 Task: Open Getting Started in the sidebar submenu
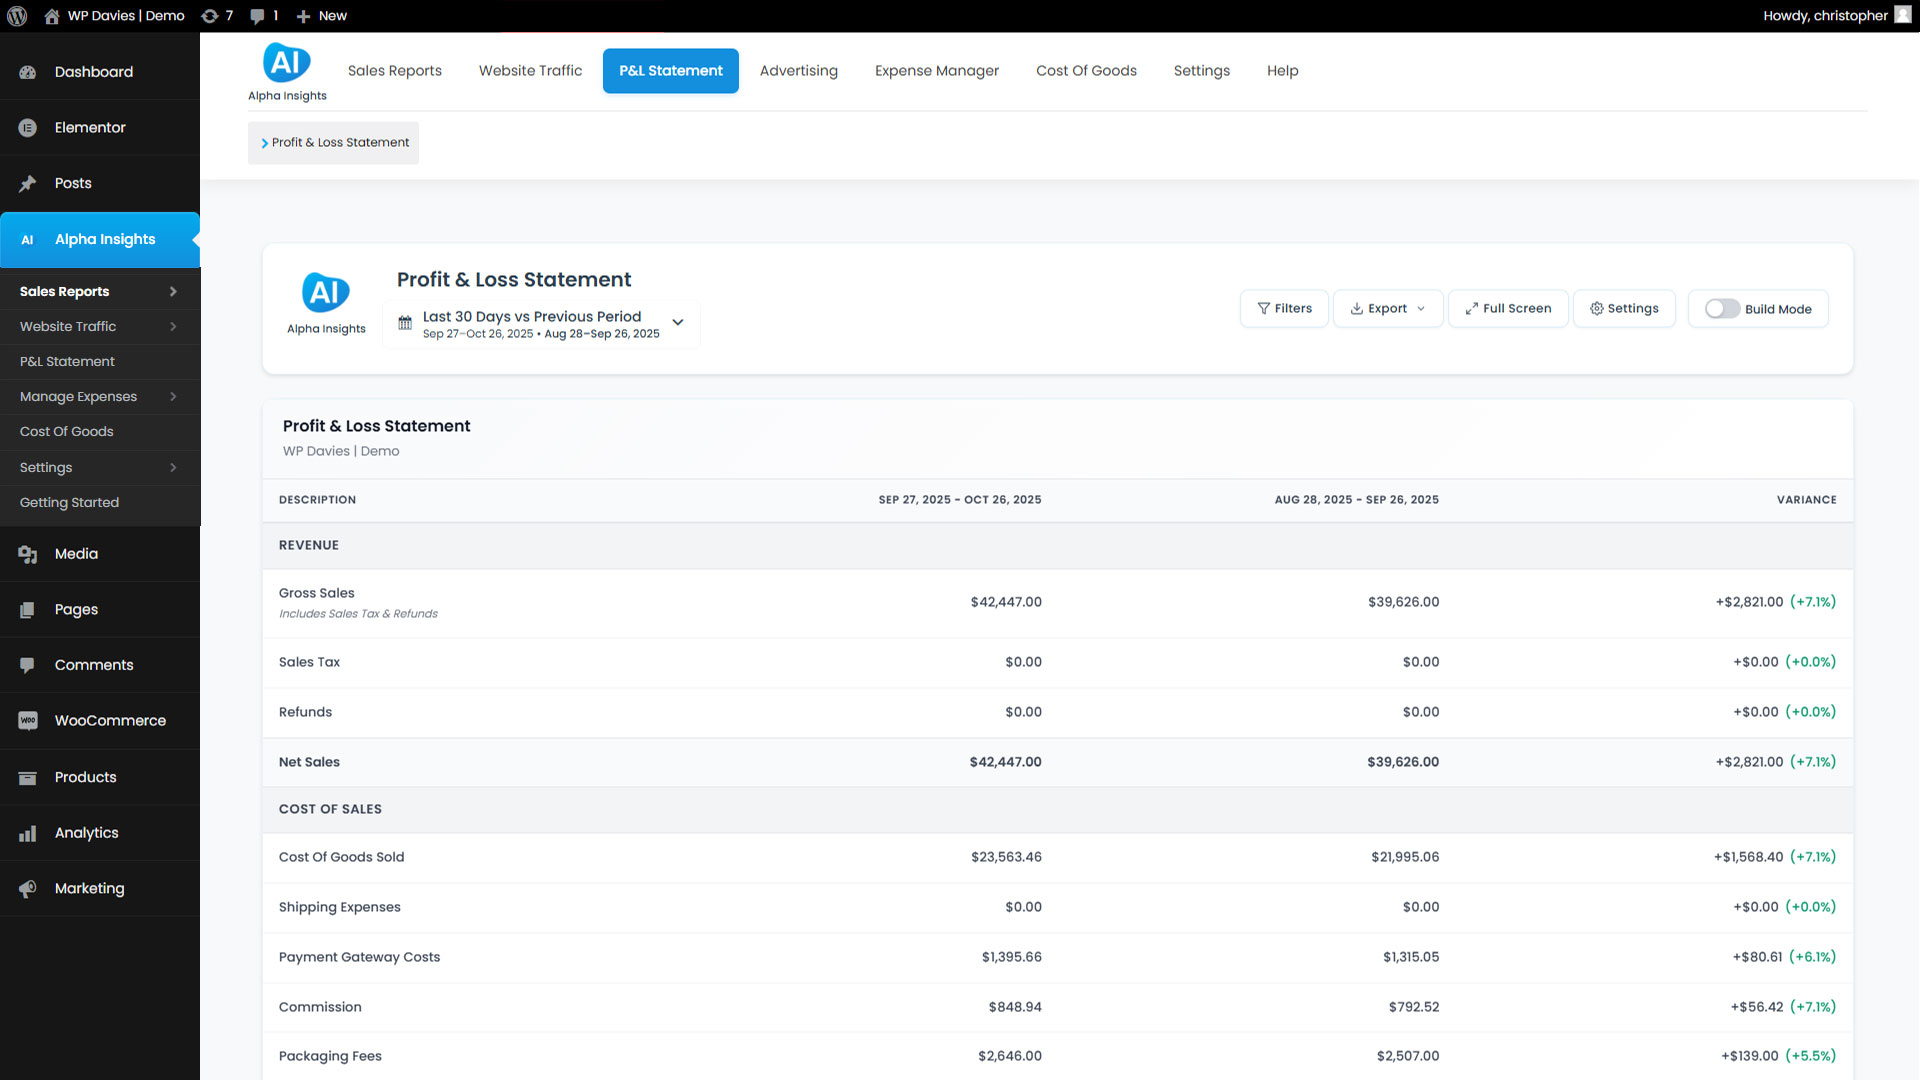click(69, 503)
